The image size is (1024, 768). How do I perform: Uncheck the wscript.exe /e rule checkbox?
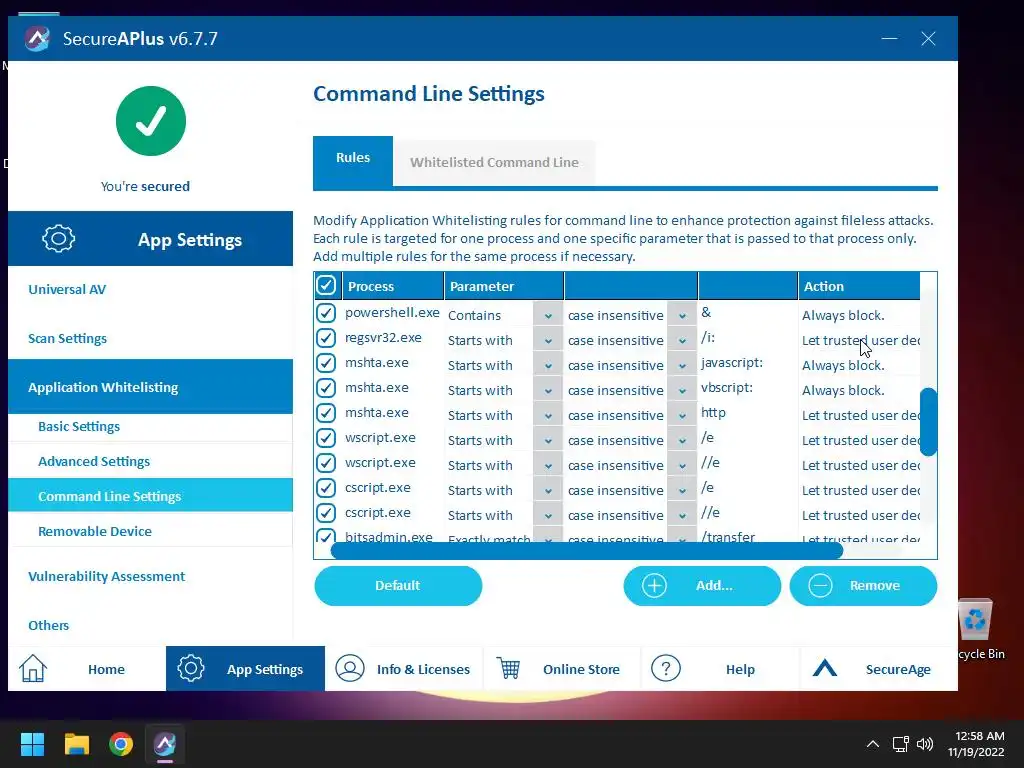click(x=326, y=438)
